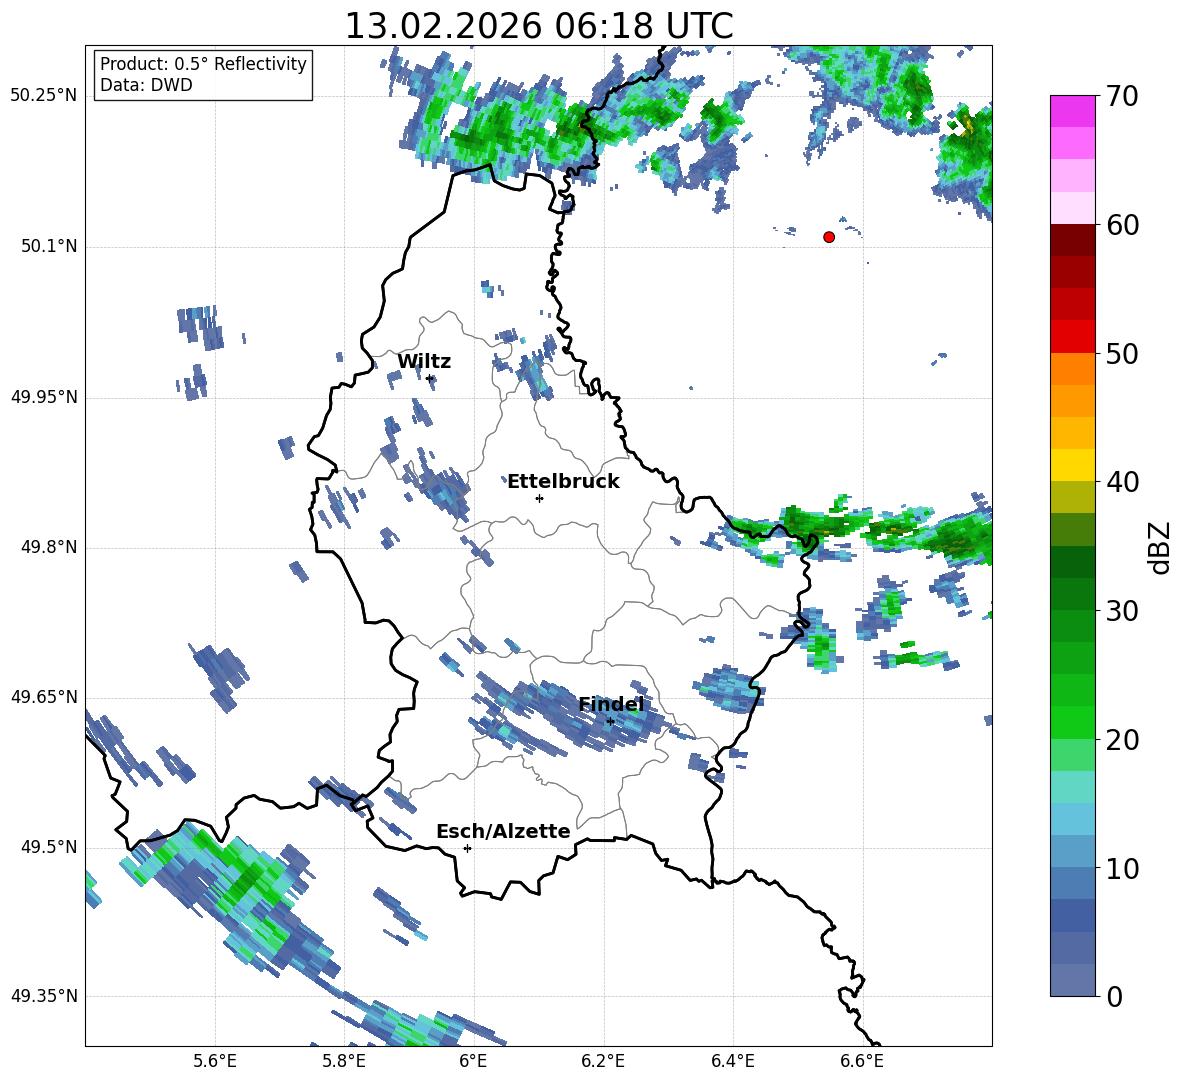Click the 20 colorbar tick label

click(x=1122, y=740)
